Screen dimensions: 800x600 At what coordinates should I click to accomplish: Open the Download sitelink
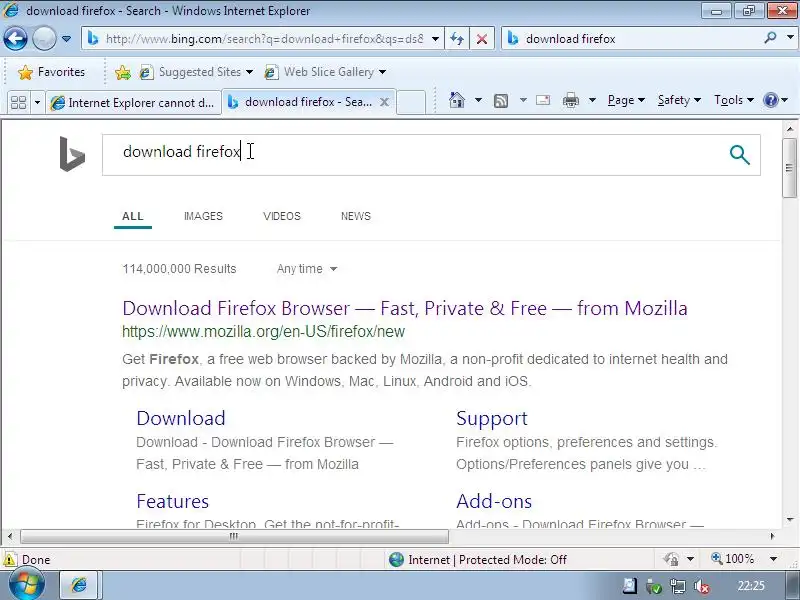tap(181, 418)
